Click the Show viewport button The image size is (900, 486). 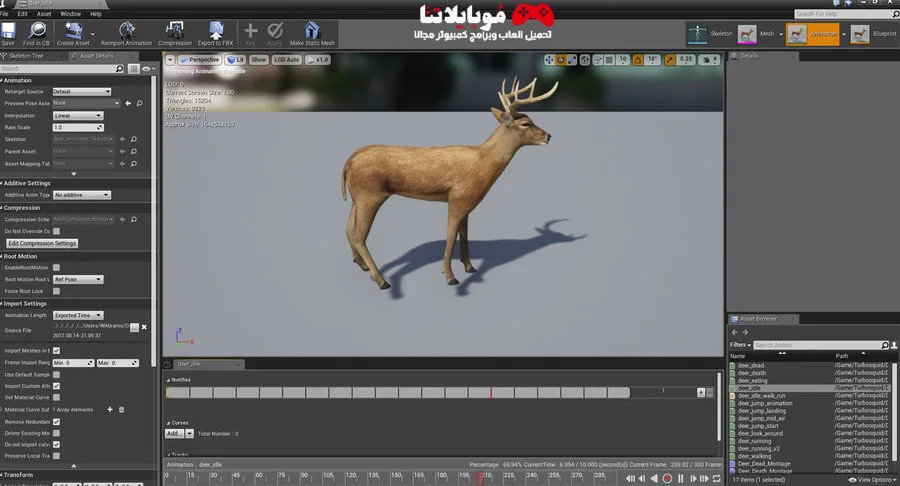pos(259,60)
